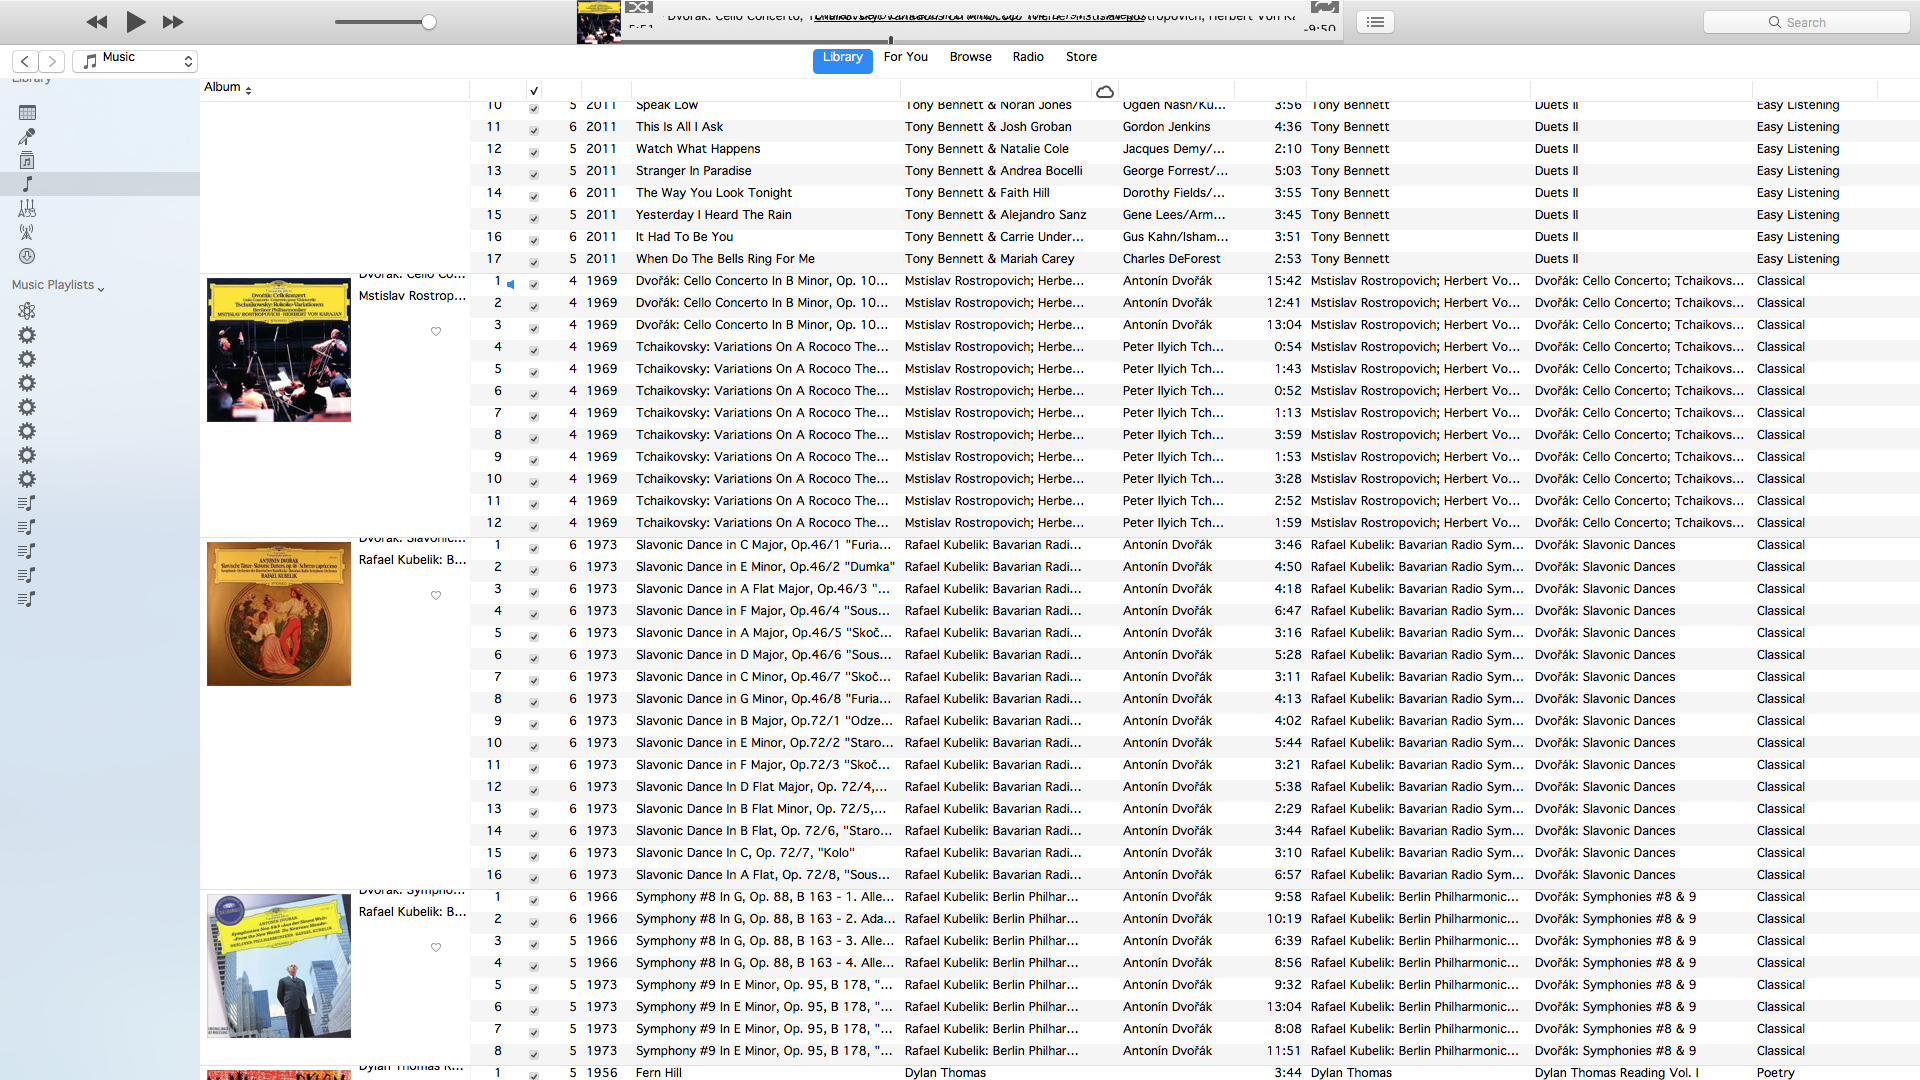Collapse the Music Playlists section chevron

point(101,288)
